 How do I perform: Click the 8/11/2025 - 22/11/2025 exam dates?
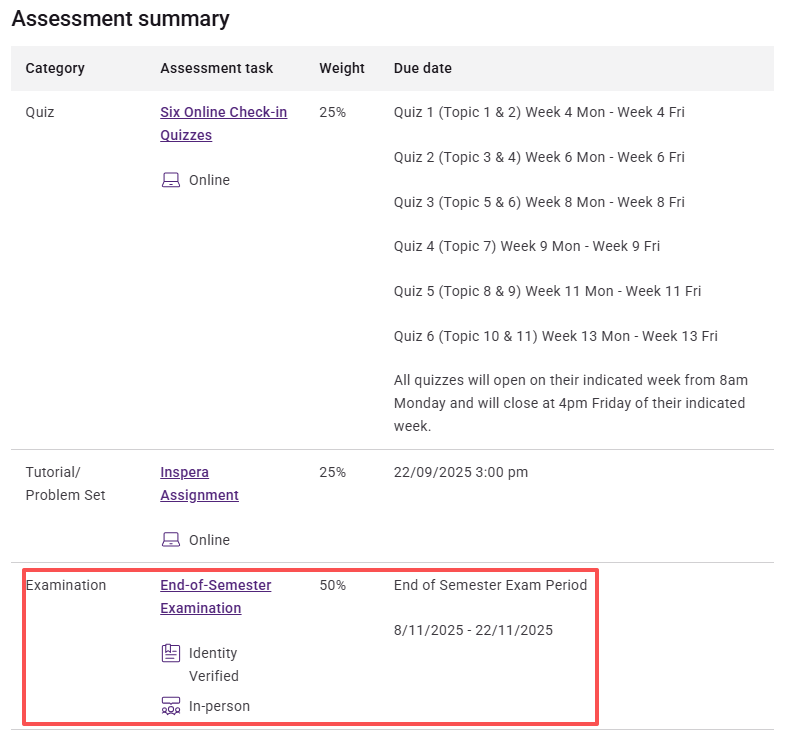473,630
